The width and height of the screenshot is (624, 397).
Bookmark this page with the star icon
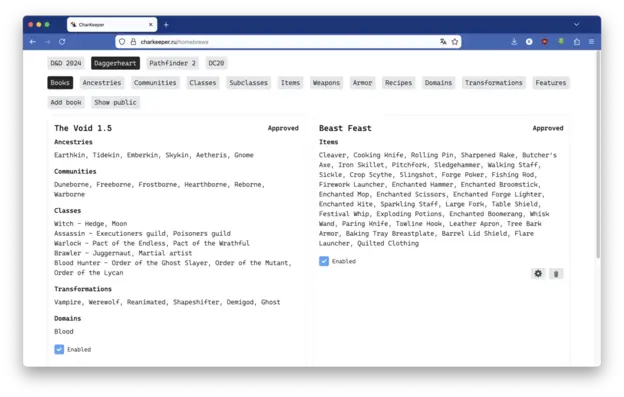point(455,42)
